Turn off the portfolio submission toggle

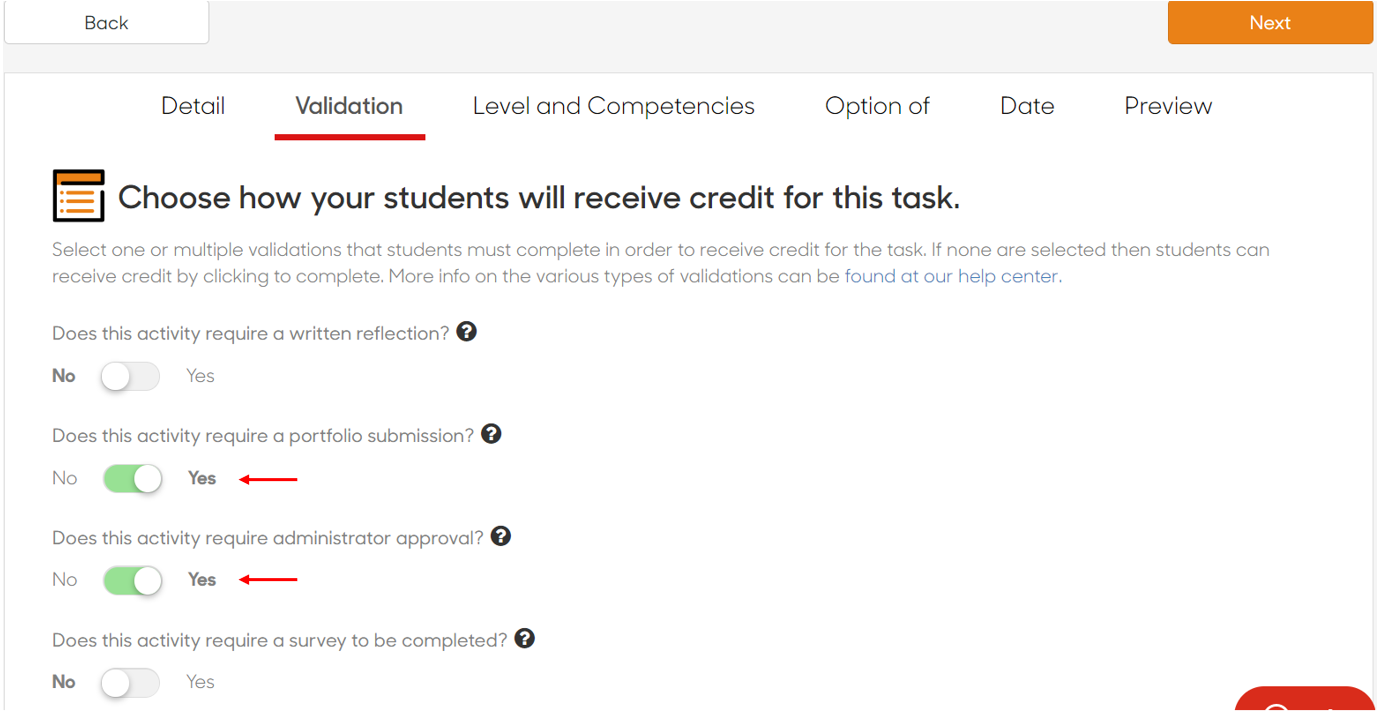coord(132,478)
